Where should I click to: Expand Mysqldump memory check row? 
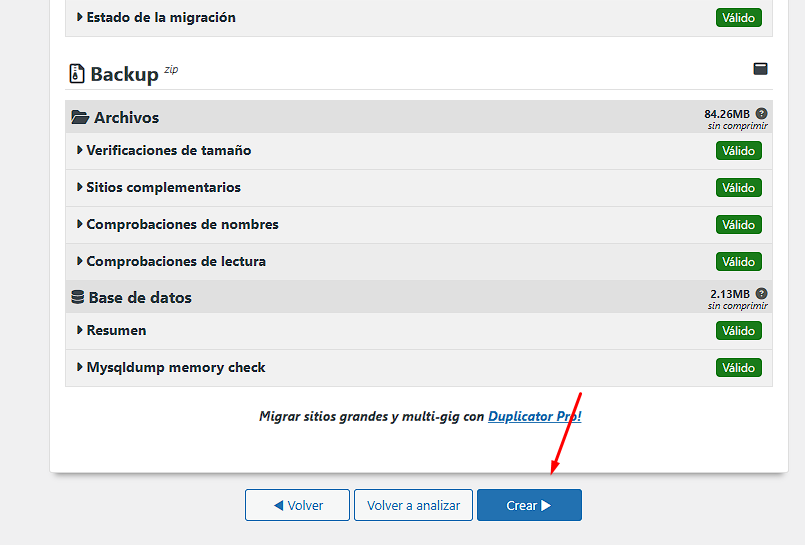[175, 367]
